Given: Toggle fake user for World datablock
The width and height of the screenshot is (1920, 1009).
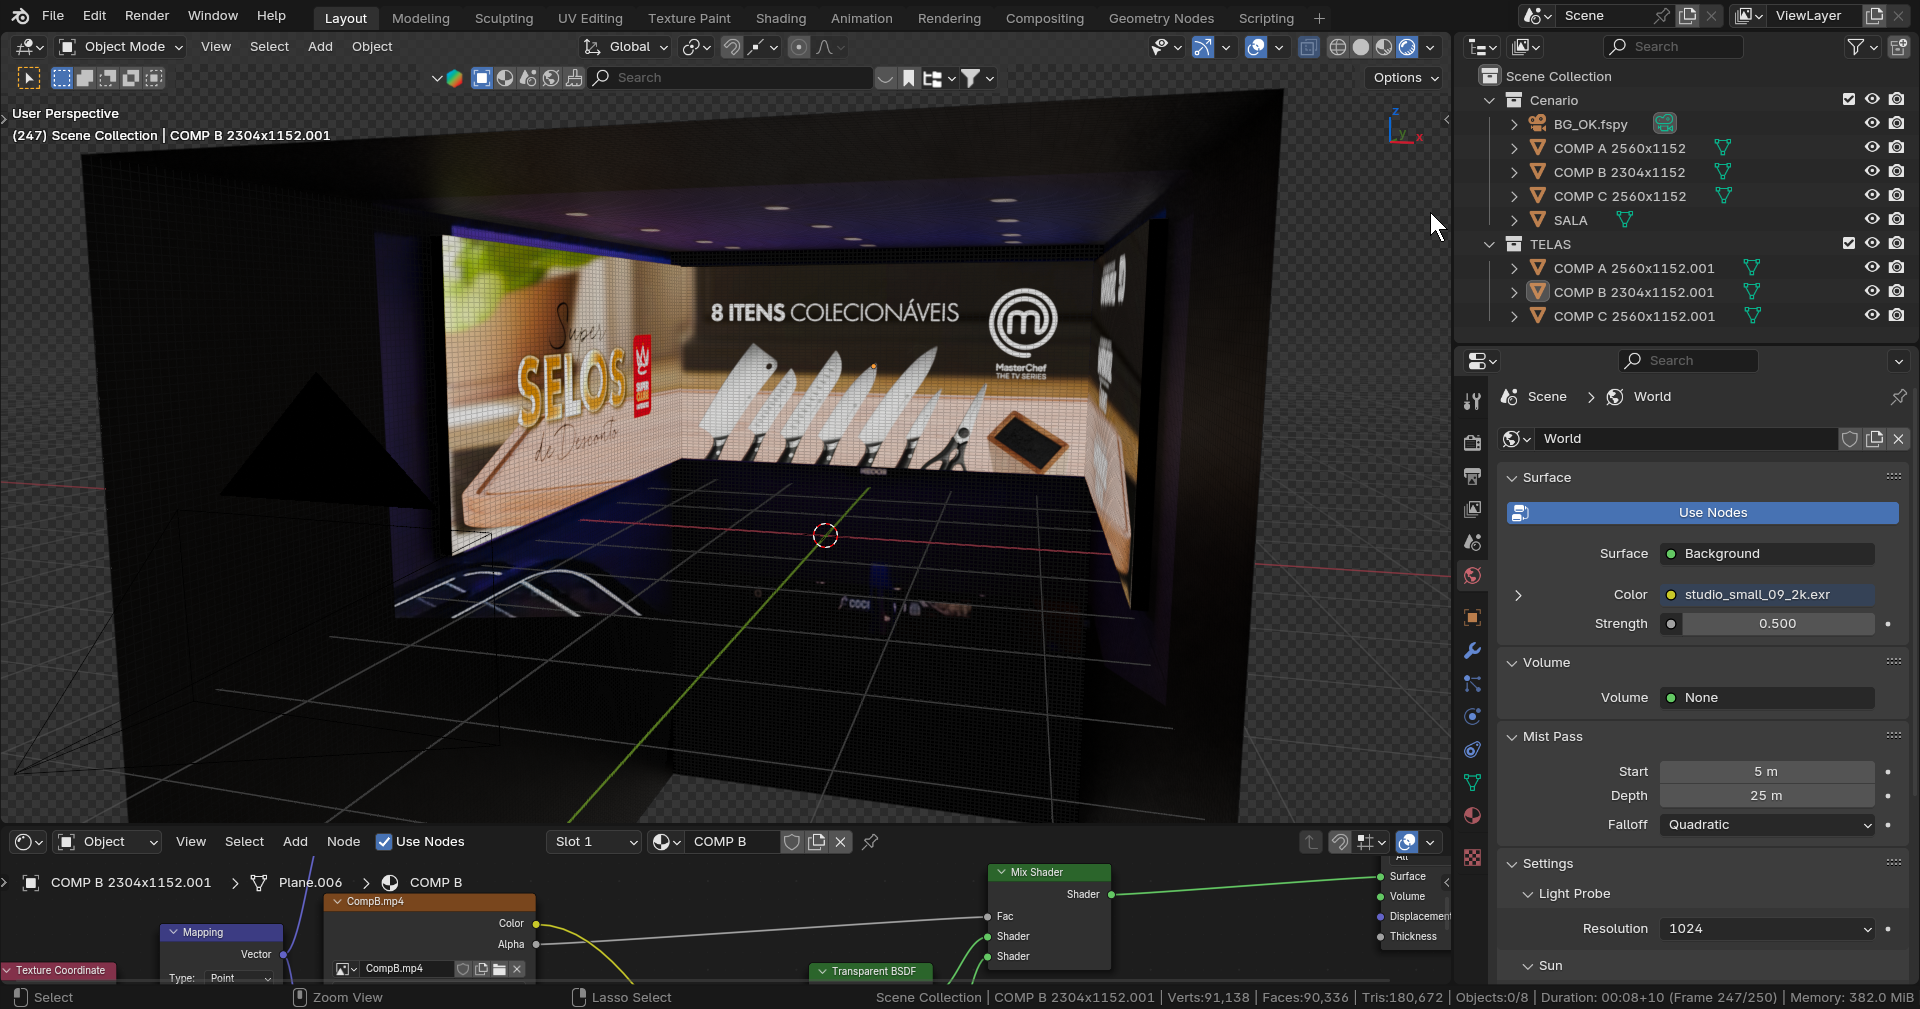Looking at the screenshot, I should point(1850,439).
